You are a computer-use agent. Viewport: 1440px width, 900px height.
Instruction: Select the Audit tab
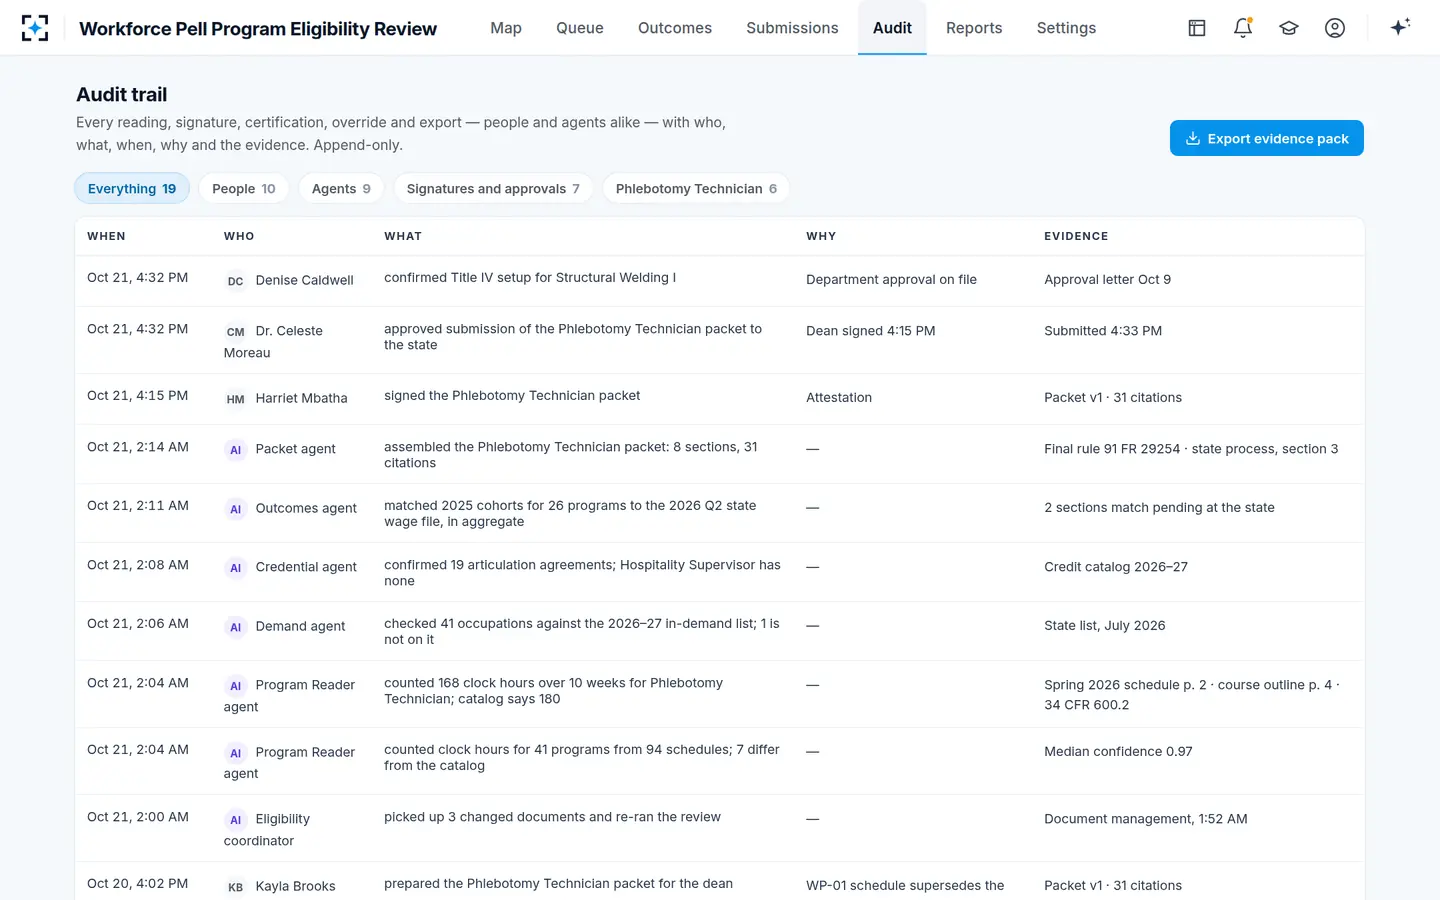(892, 28)
